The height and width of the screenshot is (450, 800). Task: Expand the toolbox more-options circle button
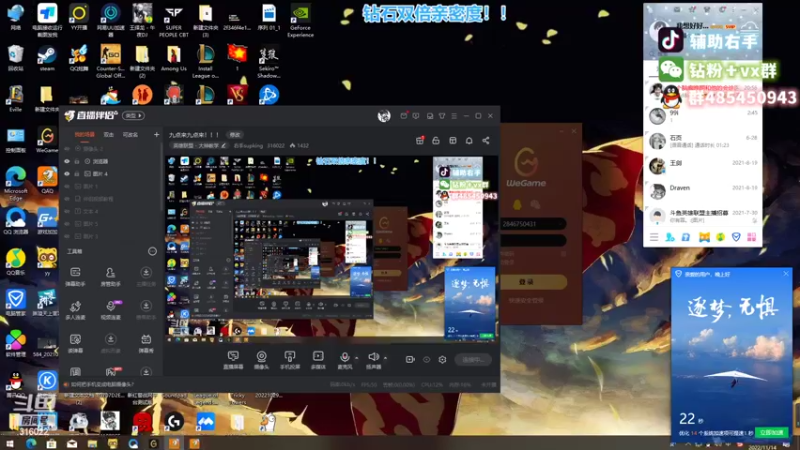click(x=152, y=251)
